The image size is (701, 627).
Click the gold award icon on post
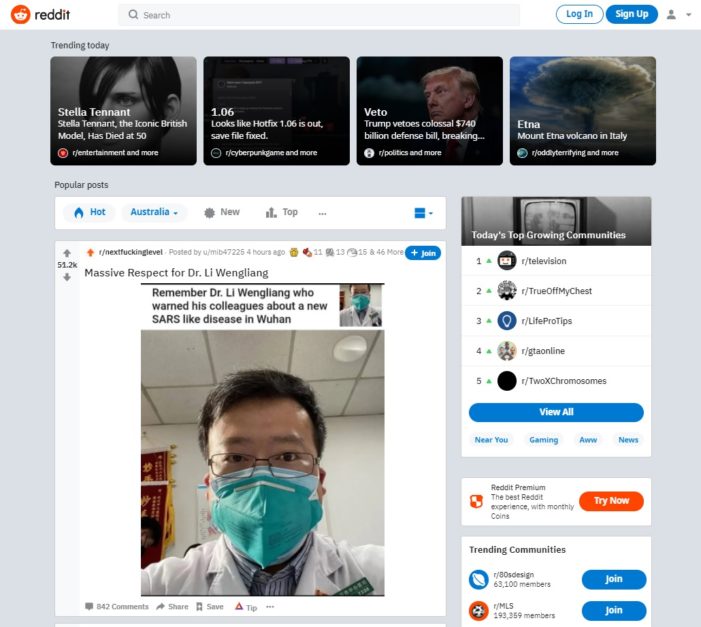[x=294, y=252]
